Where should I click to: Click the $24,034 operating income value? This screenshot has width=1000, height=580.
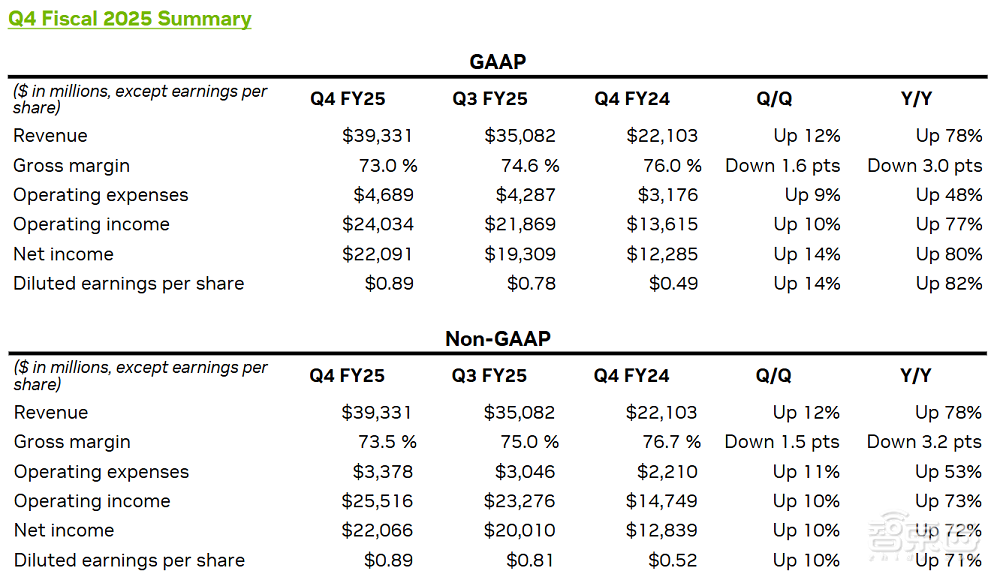(378, 225)
